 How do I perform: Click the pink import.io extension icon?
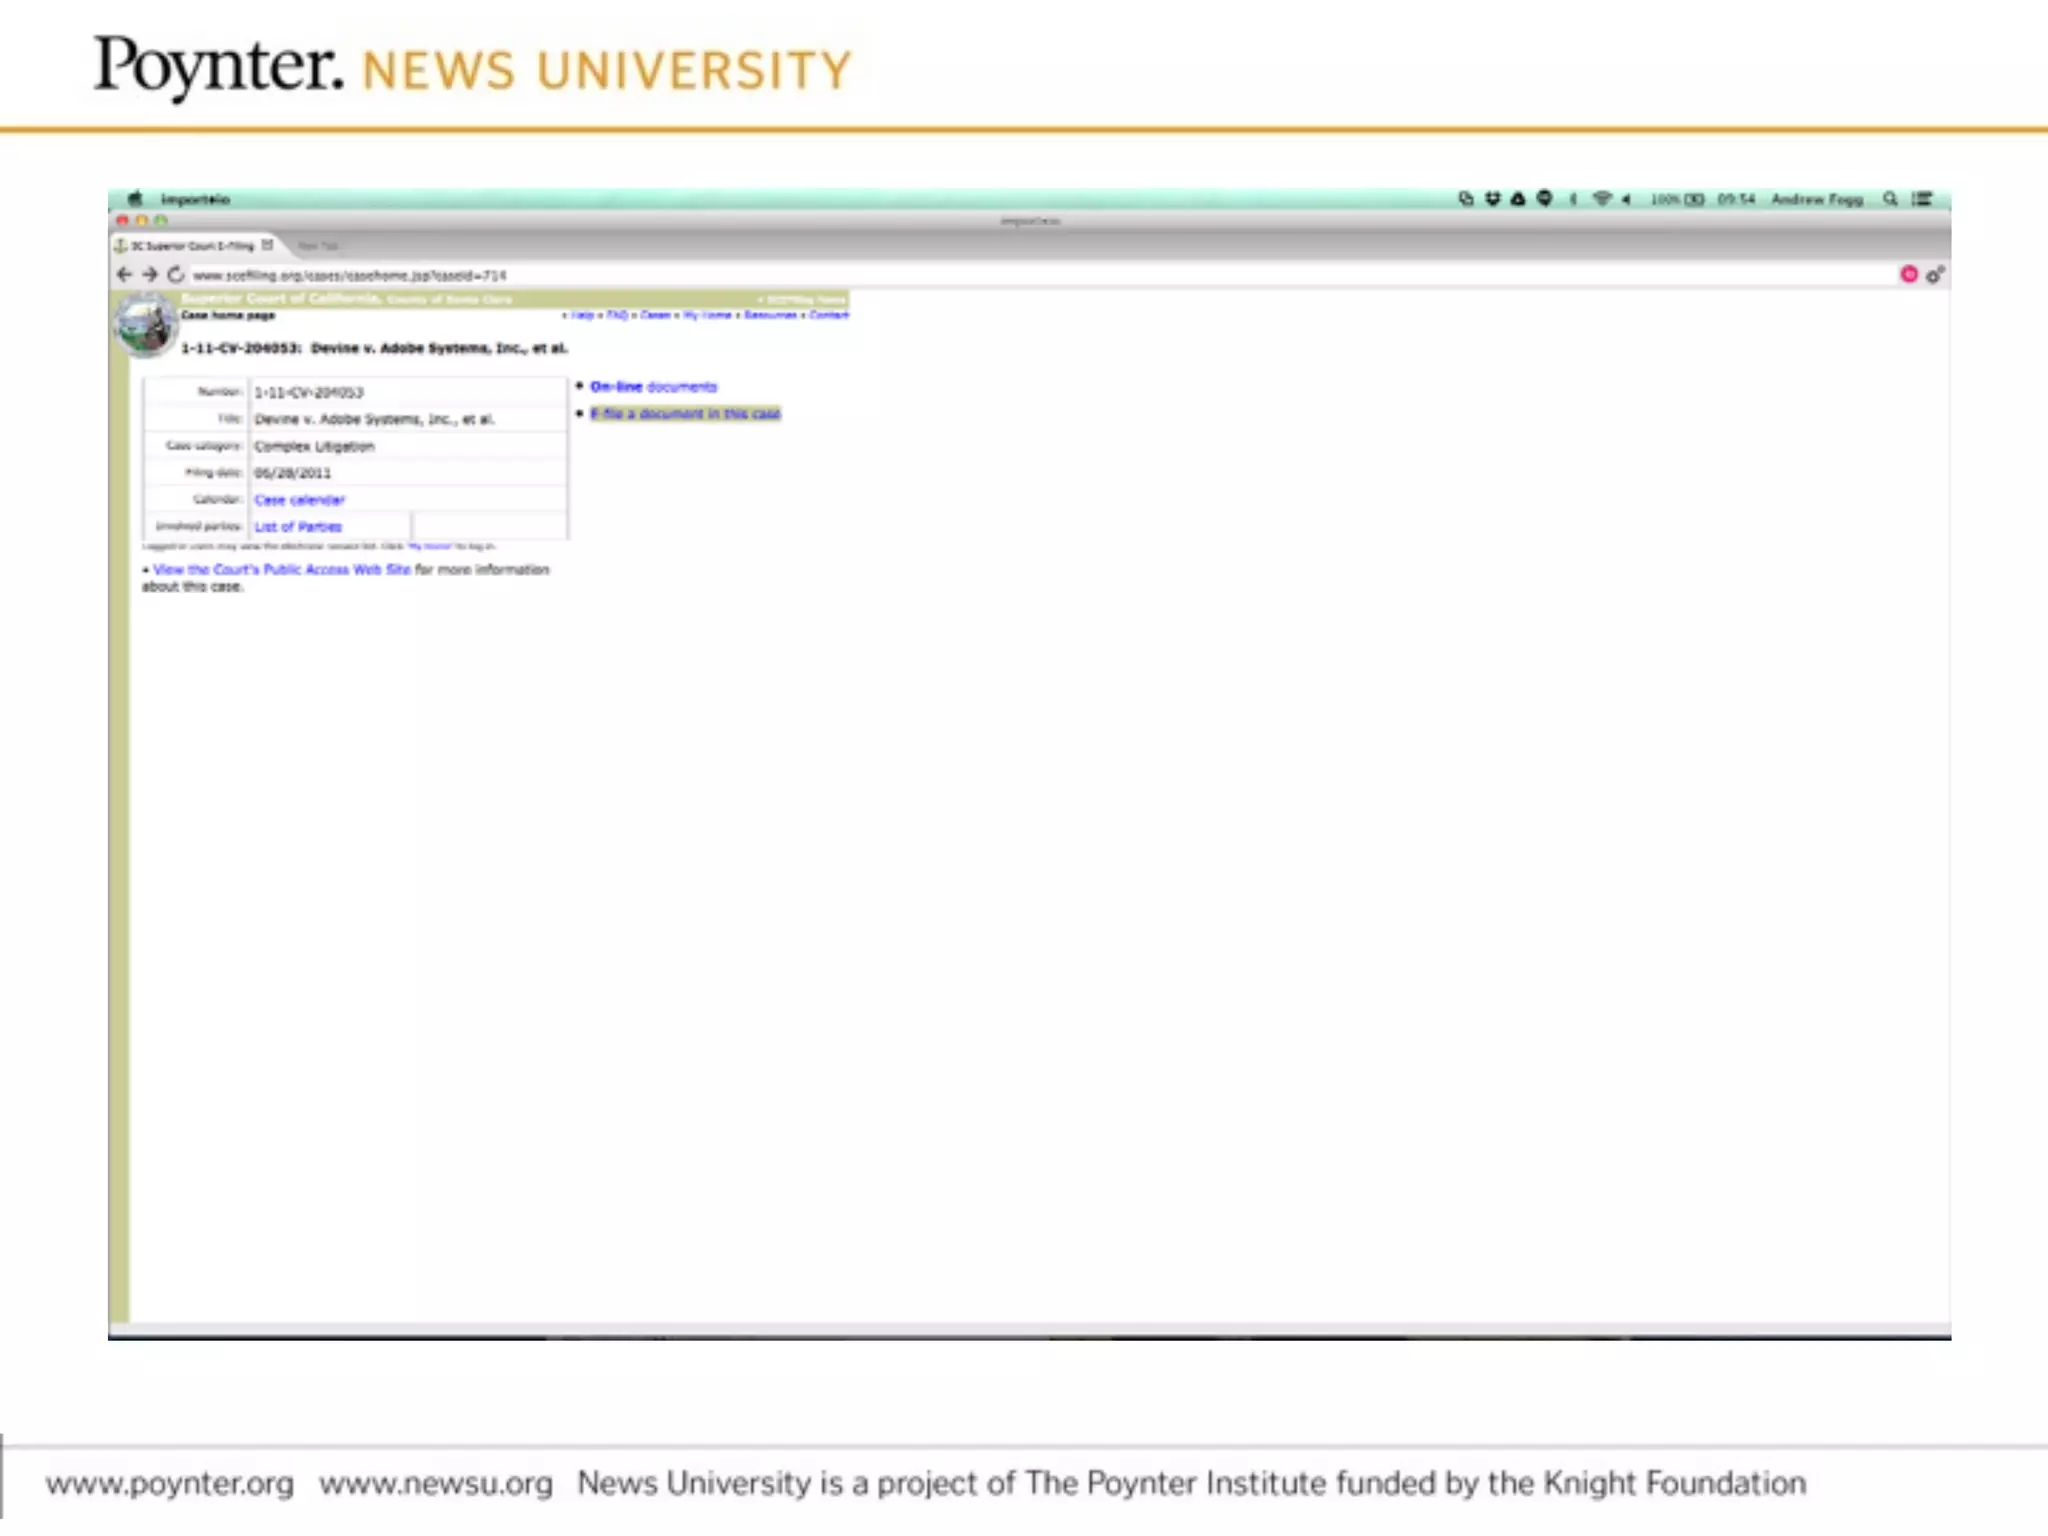click(1908, 274)
